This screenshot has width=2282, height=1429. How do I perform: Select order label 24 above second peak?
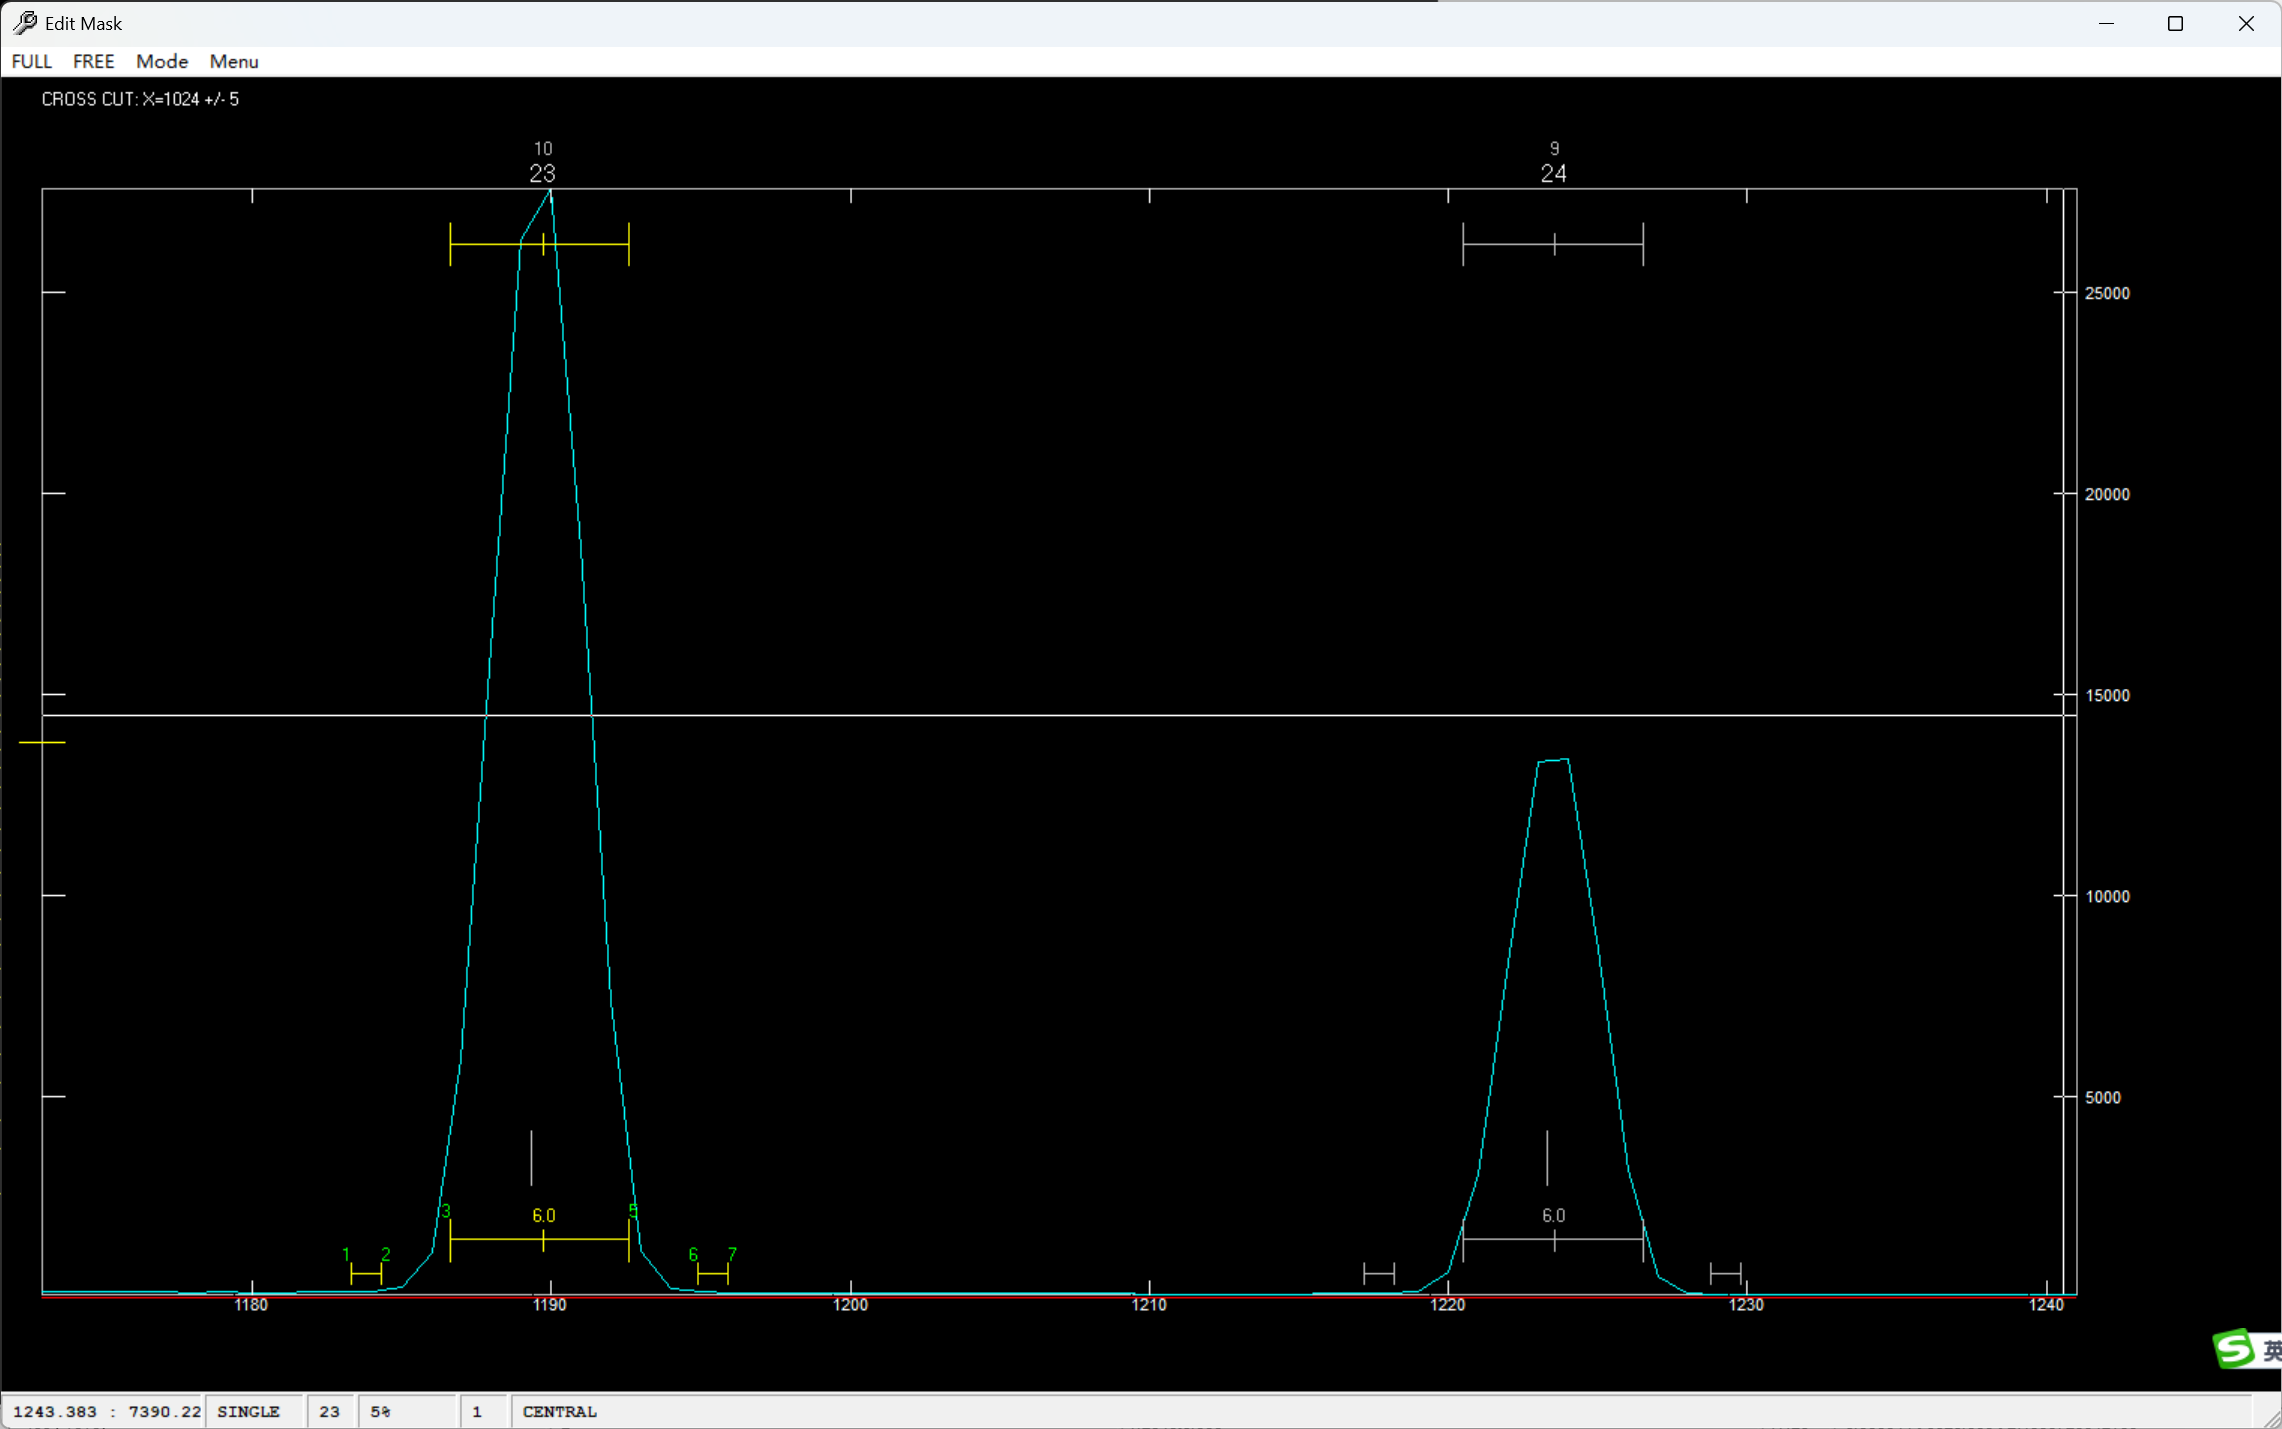click(x=1552, y=174)
